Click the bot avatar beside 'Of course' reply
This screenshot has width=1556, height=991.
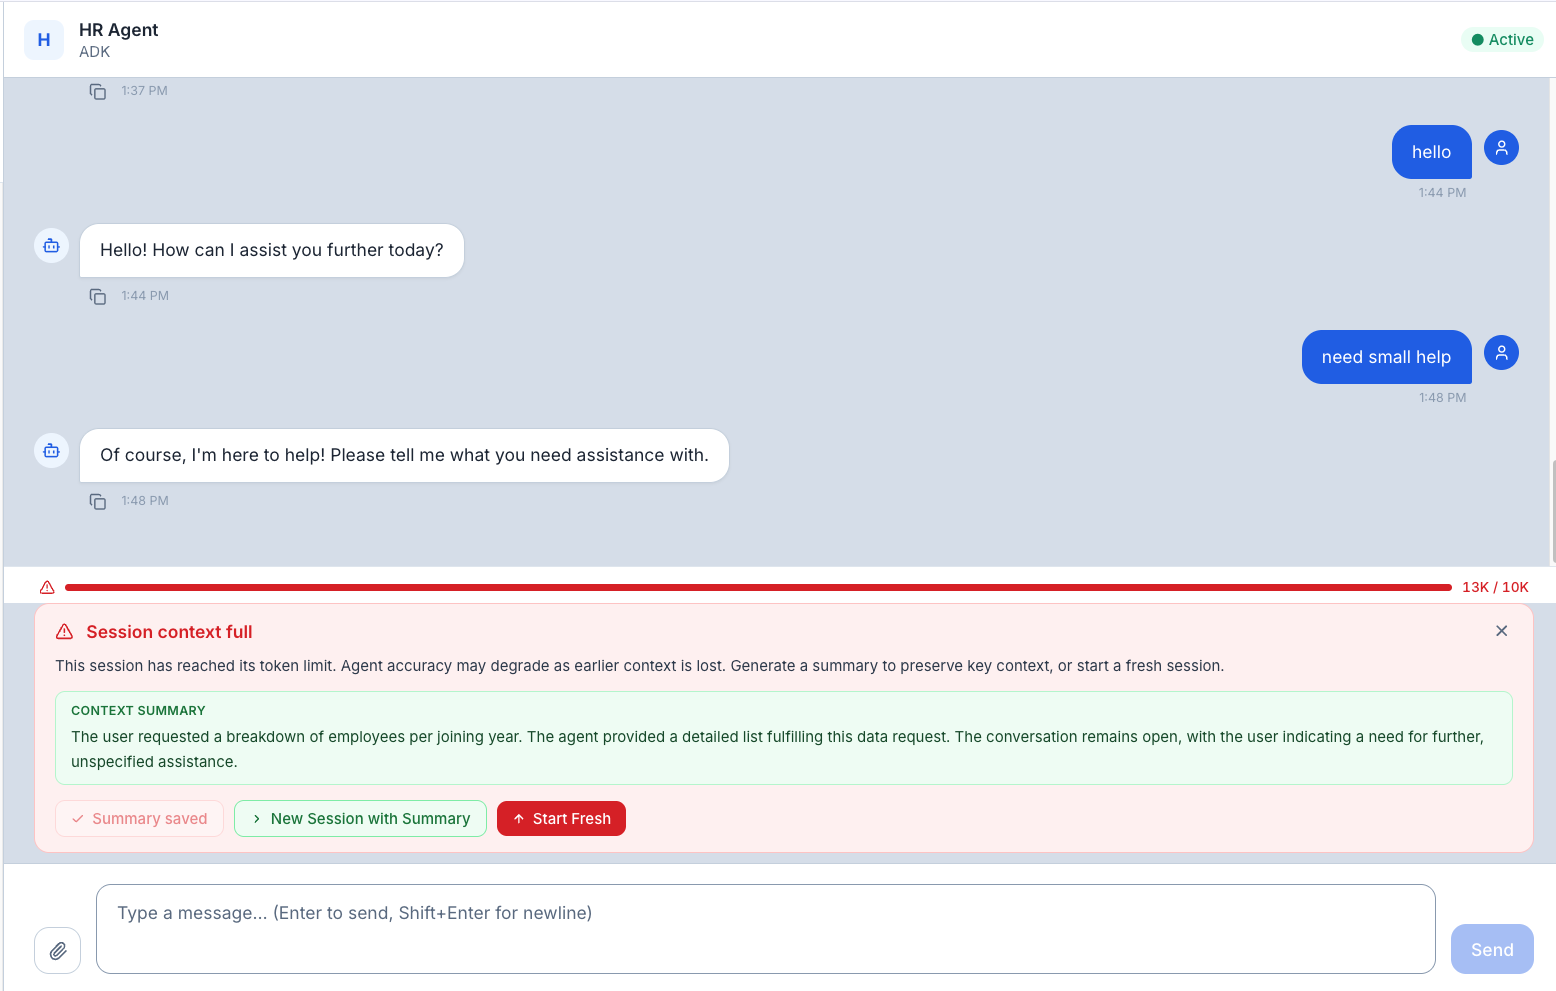[x=52, y=451]
